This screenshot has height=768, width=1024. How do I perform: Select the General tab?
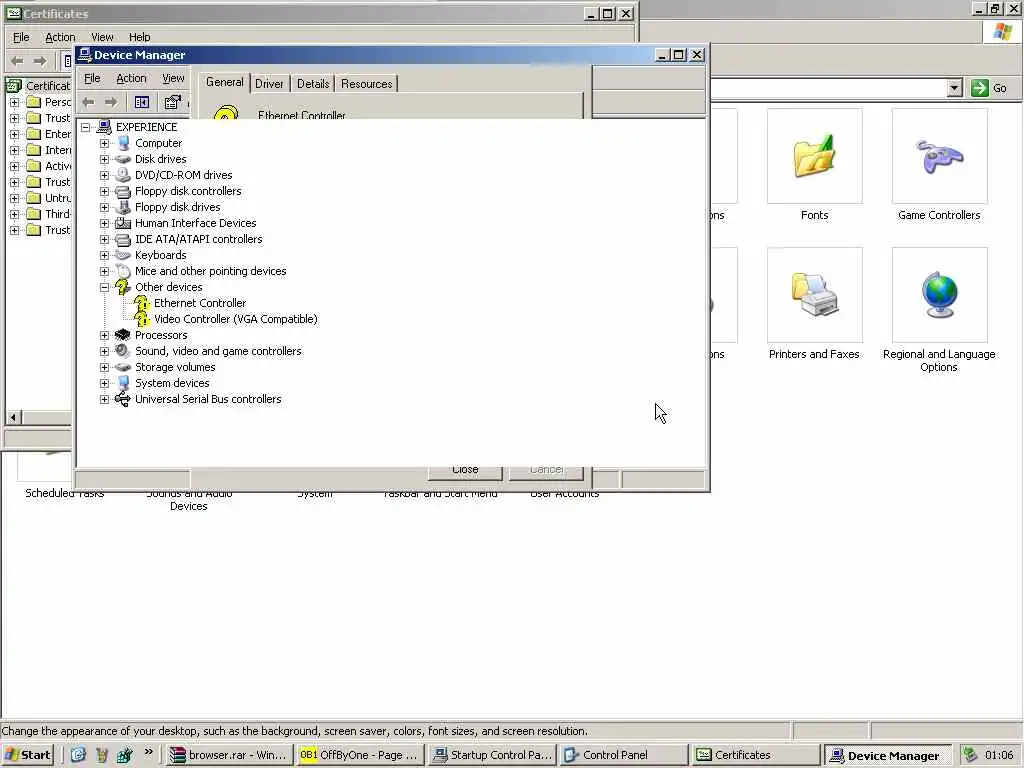coord(225,82)
